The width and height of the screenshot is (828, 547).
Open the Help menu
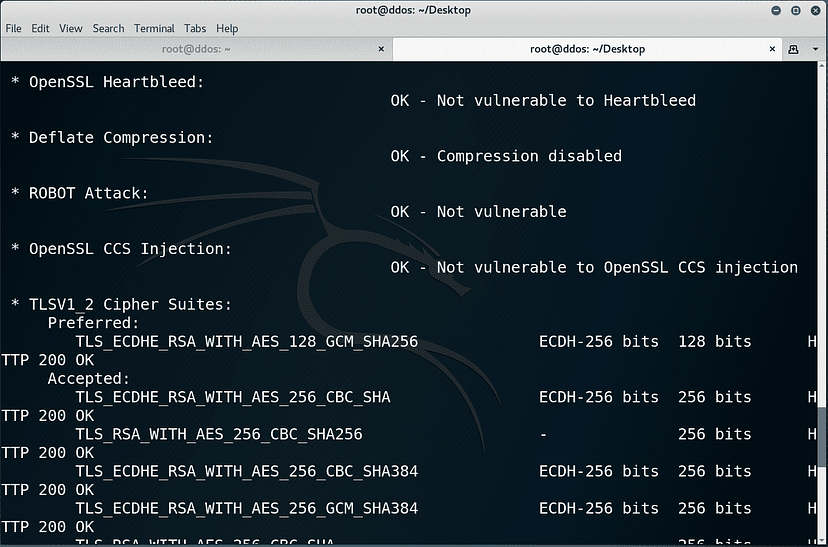227,29
